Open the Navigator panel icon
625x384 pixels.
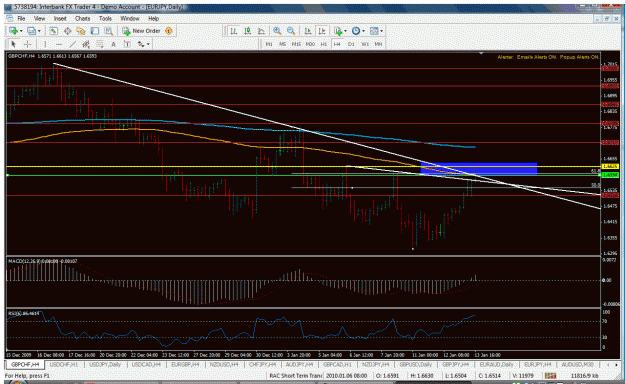[81, 31]
